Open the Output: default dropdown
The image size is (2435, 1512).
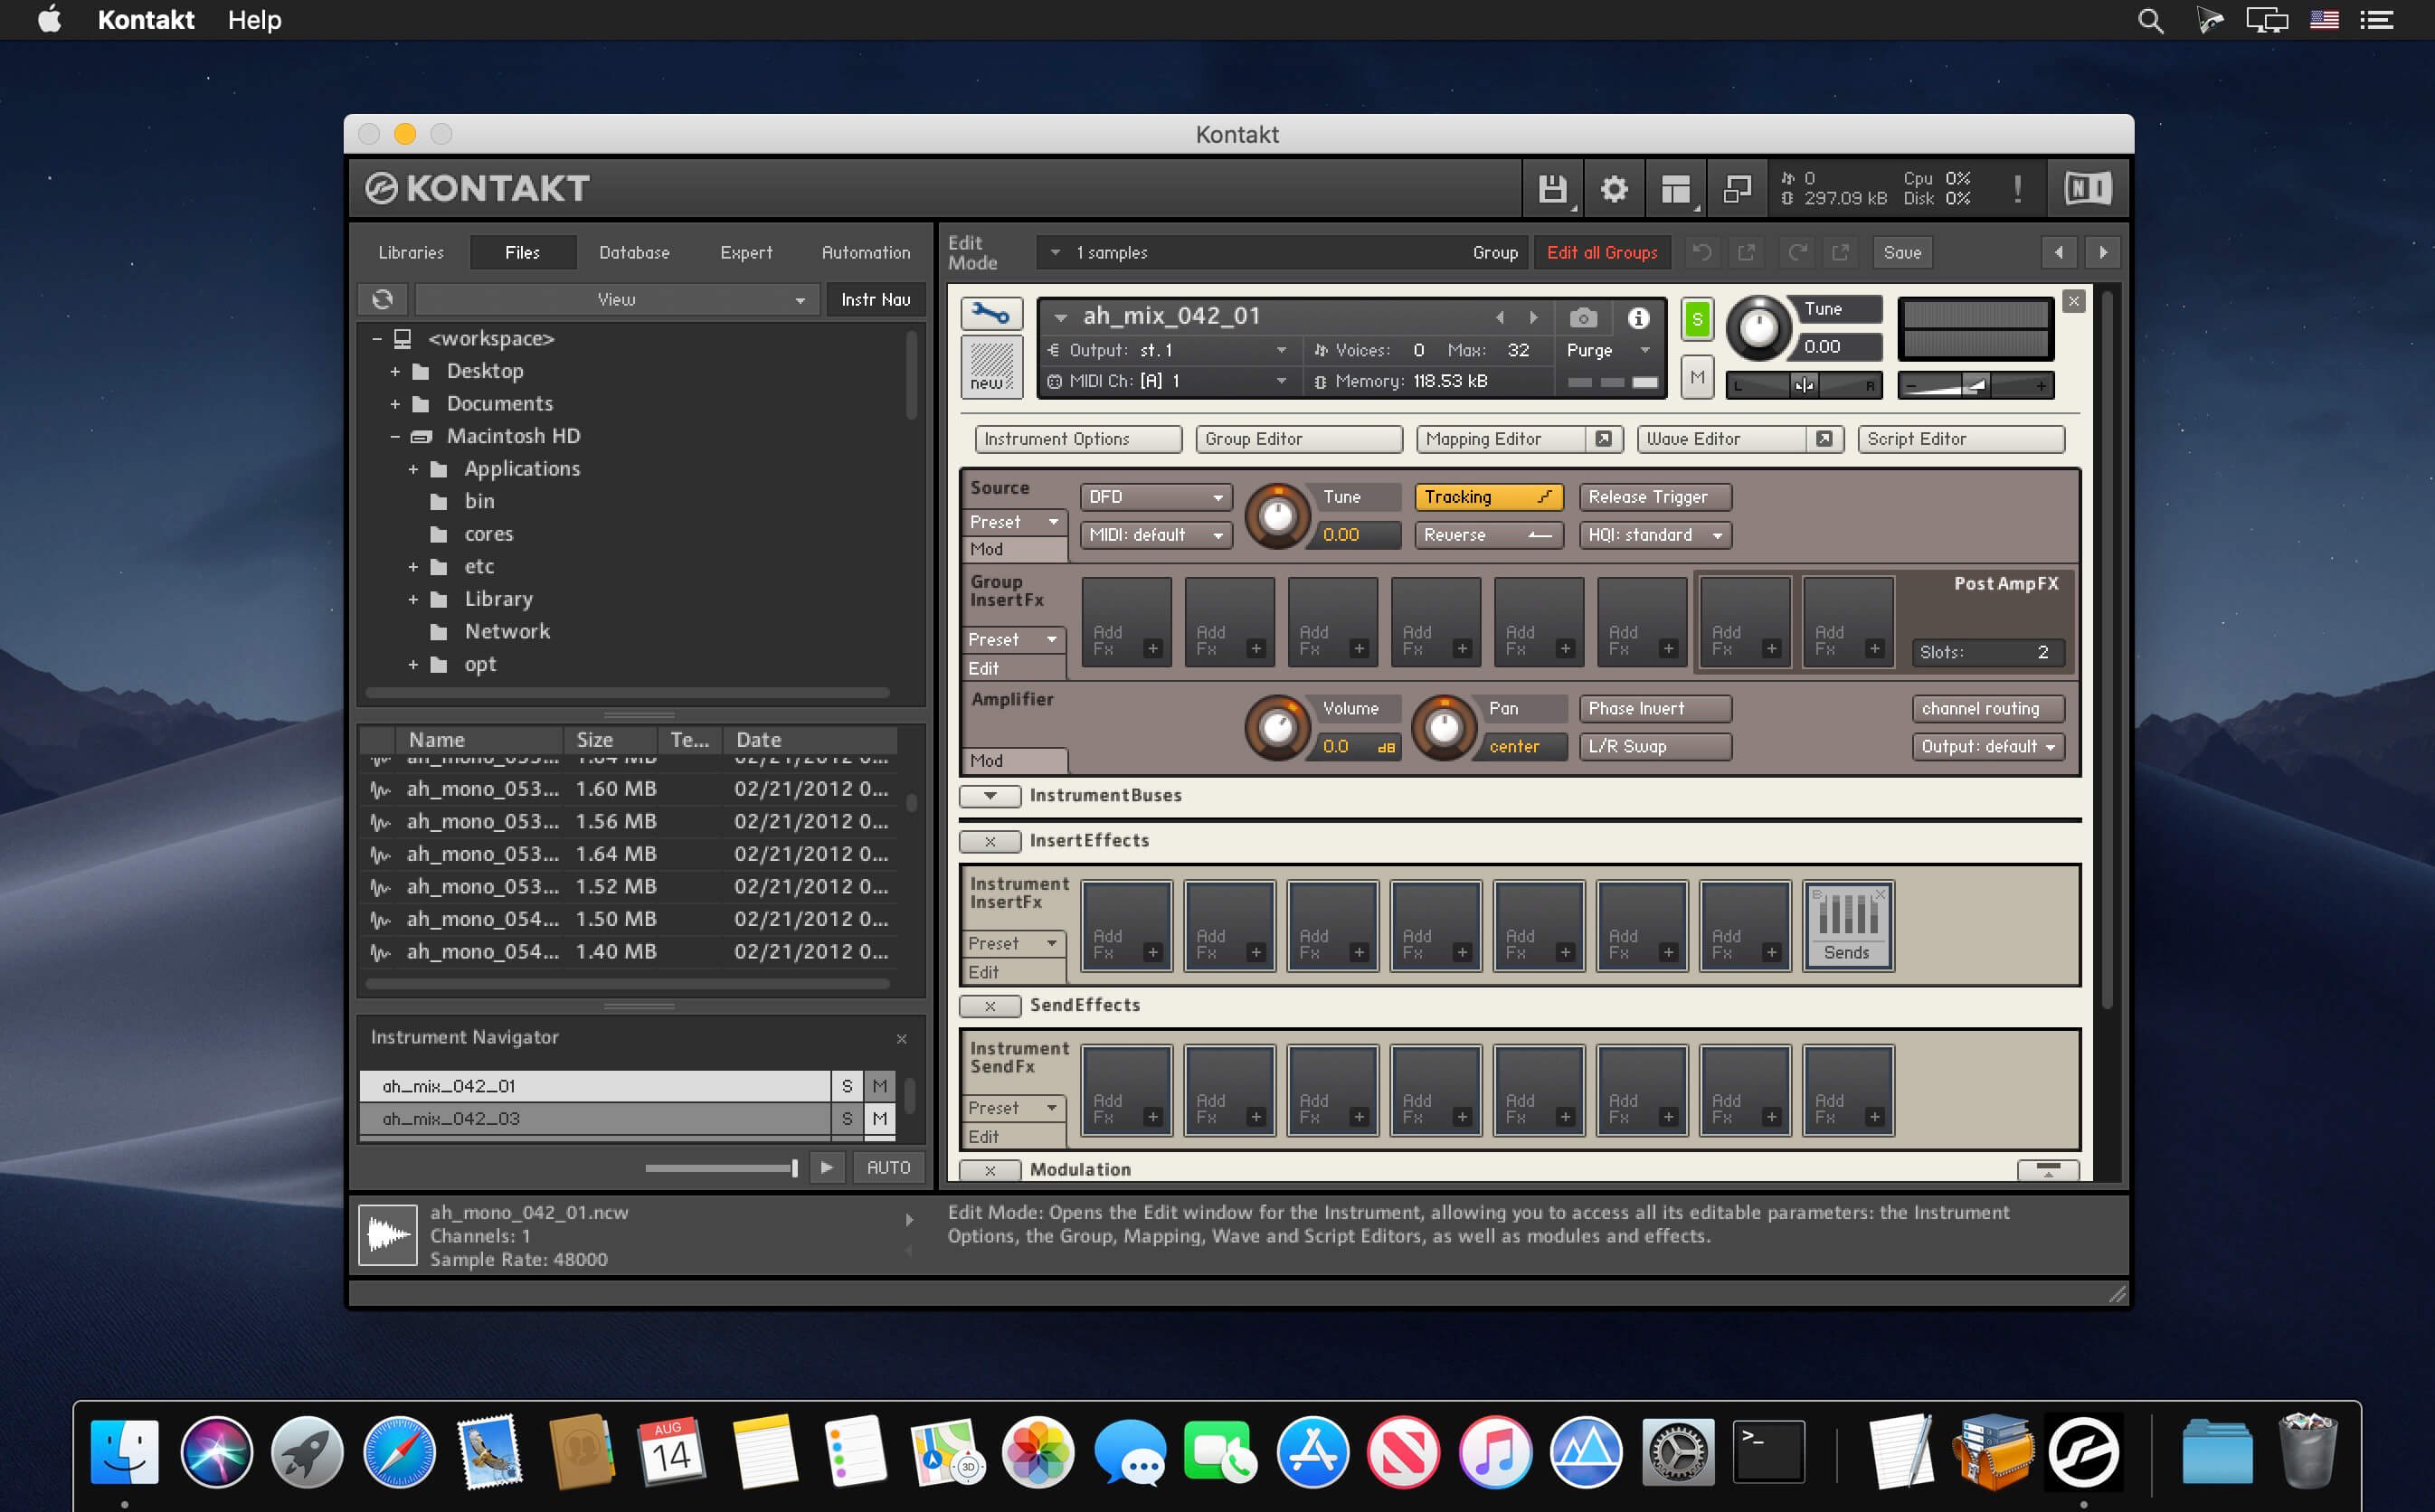[1988, 746]
